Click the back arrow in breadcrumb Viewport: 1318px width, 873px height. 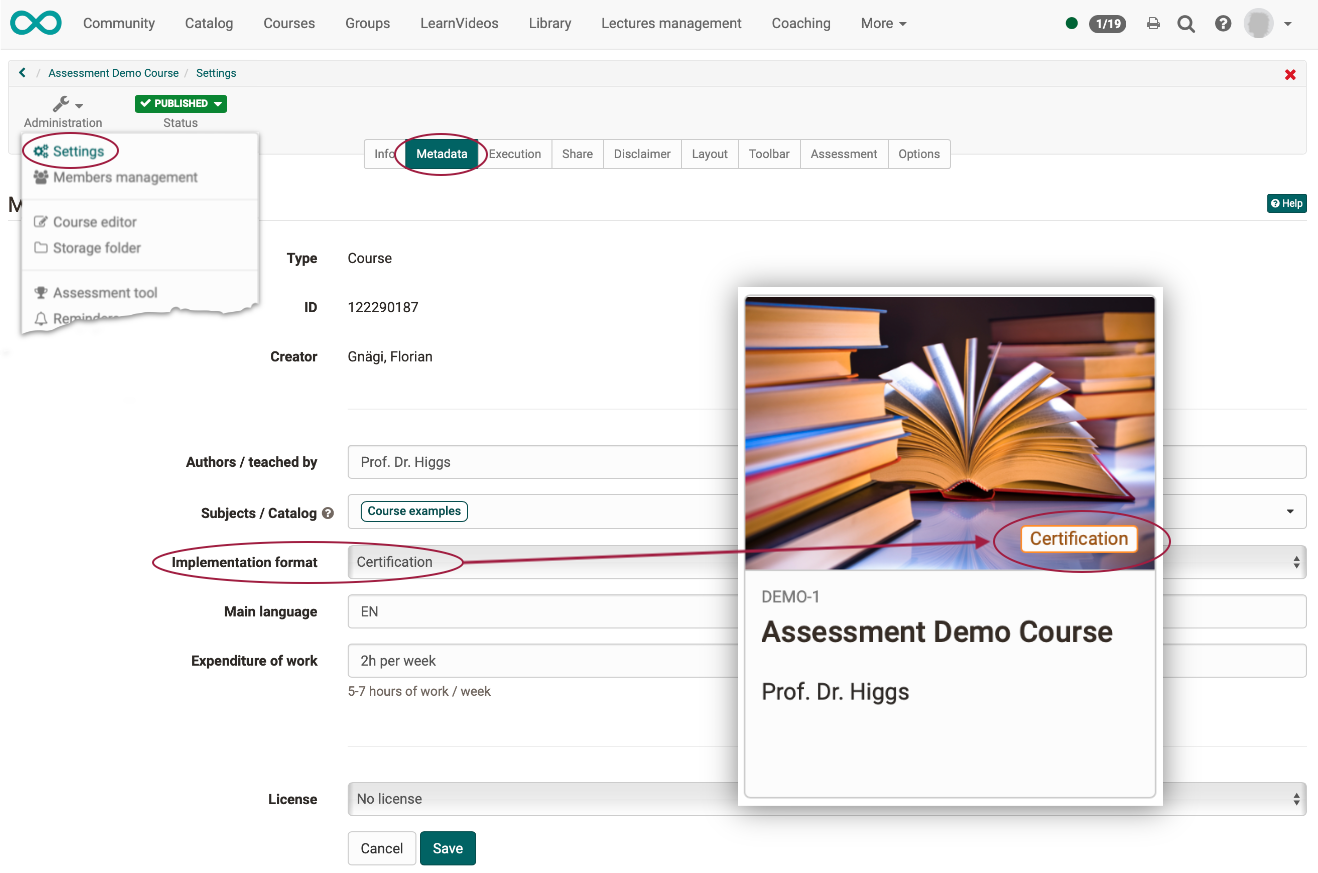click(22, 73)
